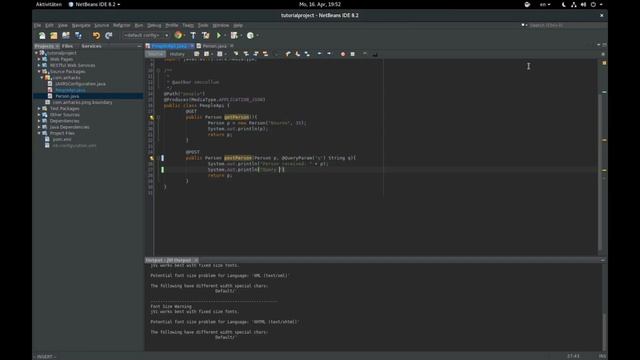Select Person.java in project tree
The image size is (640, 360).
point(67,96)
